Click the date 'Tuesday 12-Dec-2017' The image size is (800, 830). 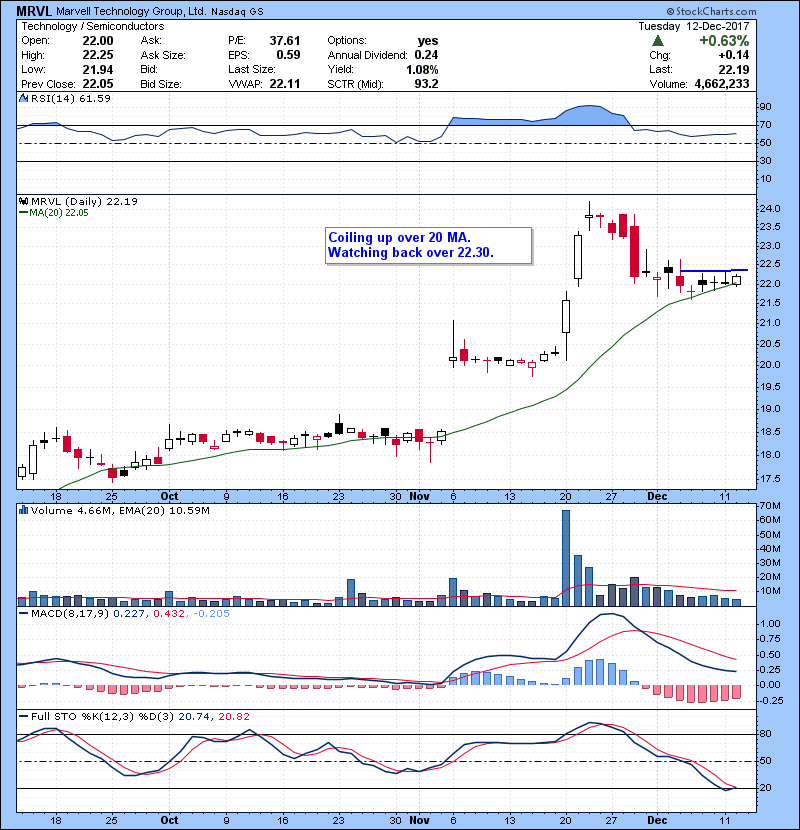[694, 26]
